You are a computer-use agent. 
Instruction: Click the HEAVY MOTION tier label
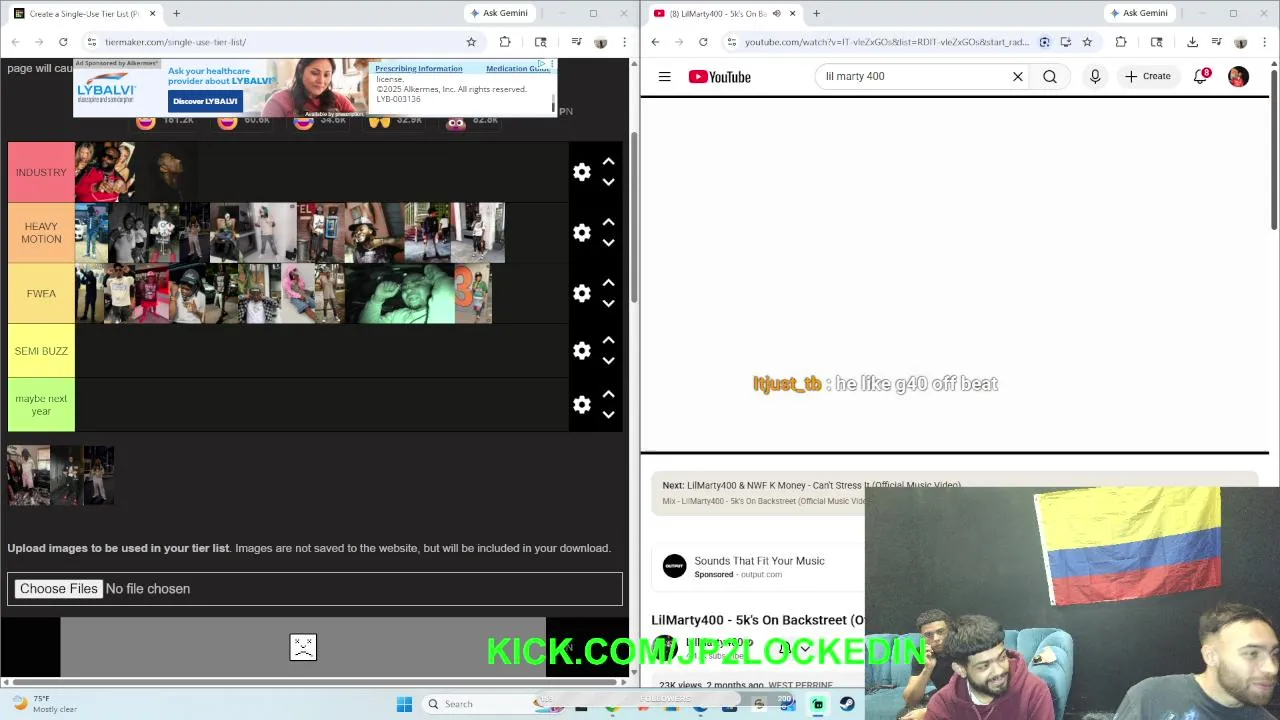[41, 233]
